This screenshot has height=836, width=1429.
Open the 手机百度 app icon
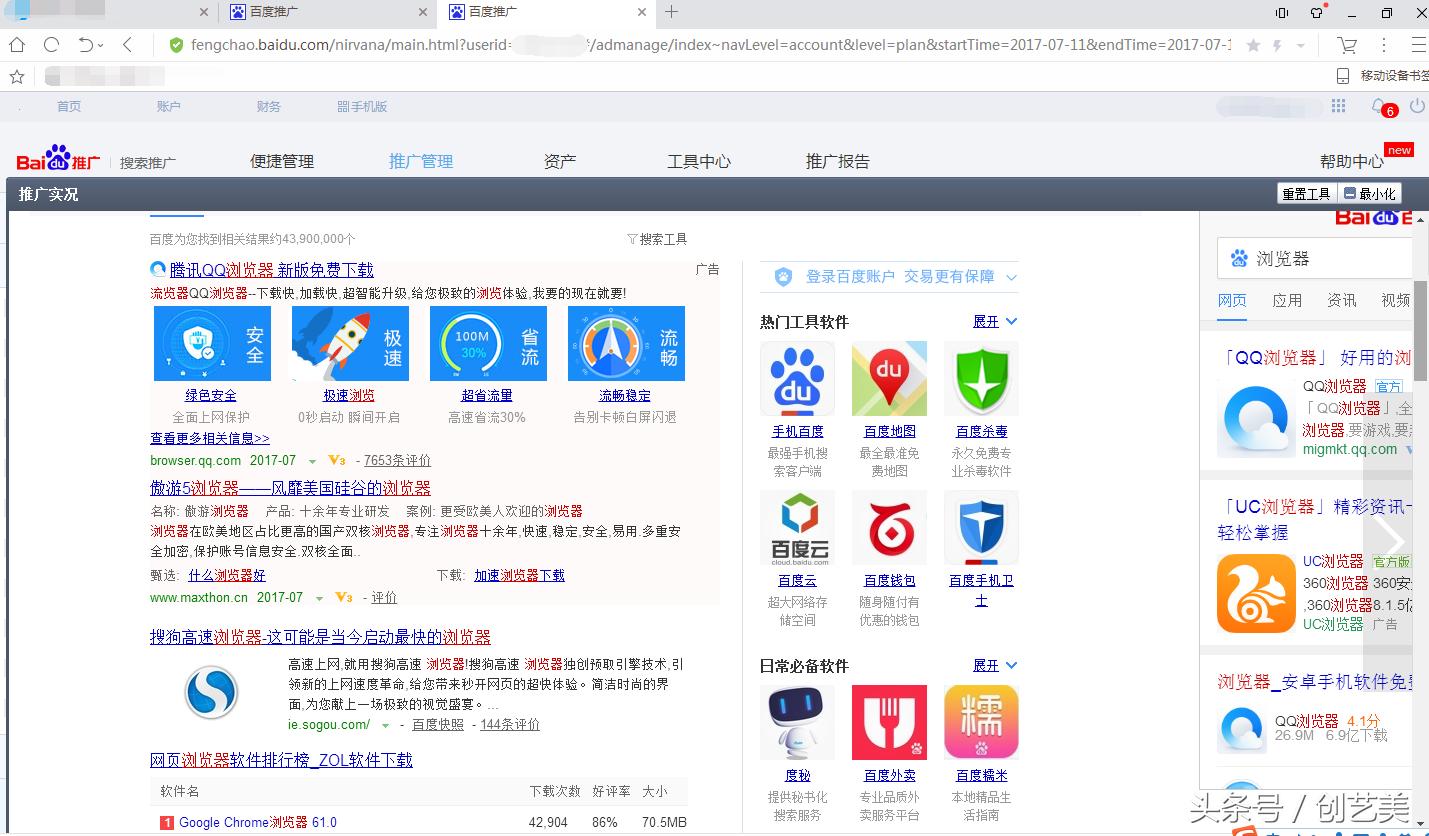tap(797, 379)
